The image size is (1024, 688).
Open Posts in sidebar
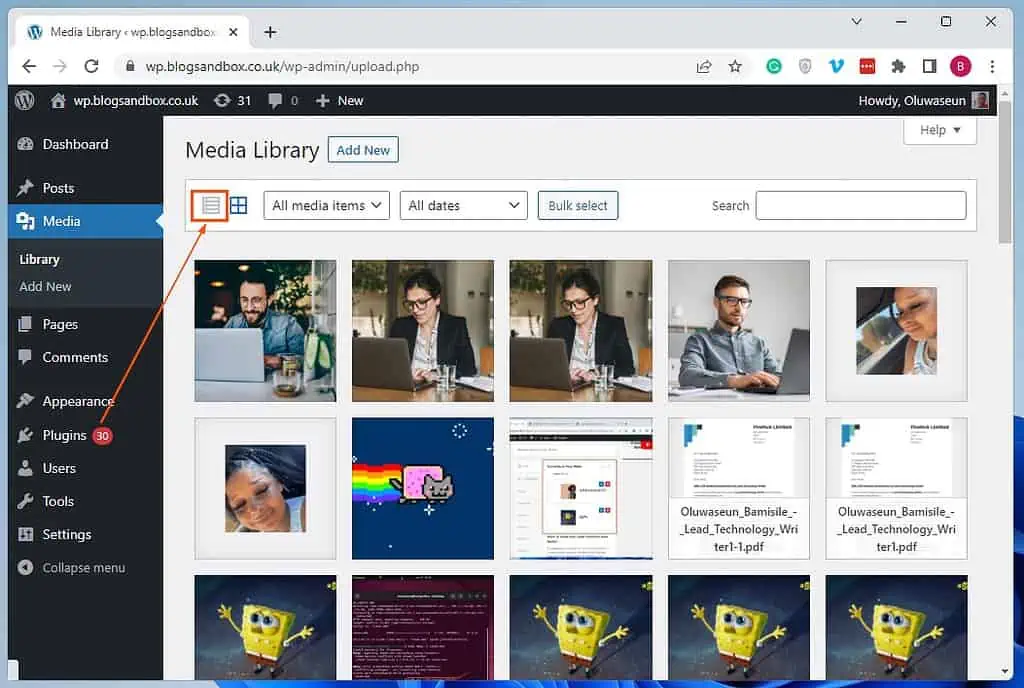[x=85, y=188]
